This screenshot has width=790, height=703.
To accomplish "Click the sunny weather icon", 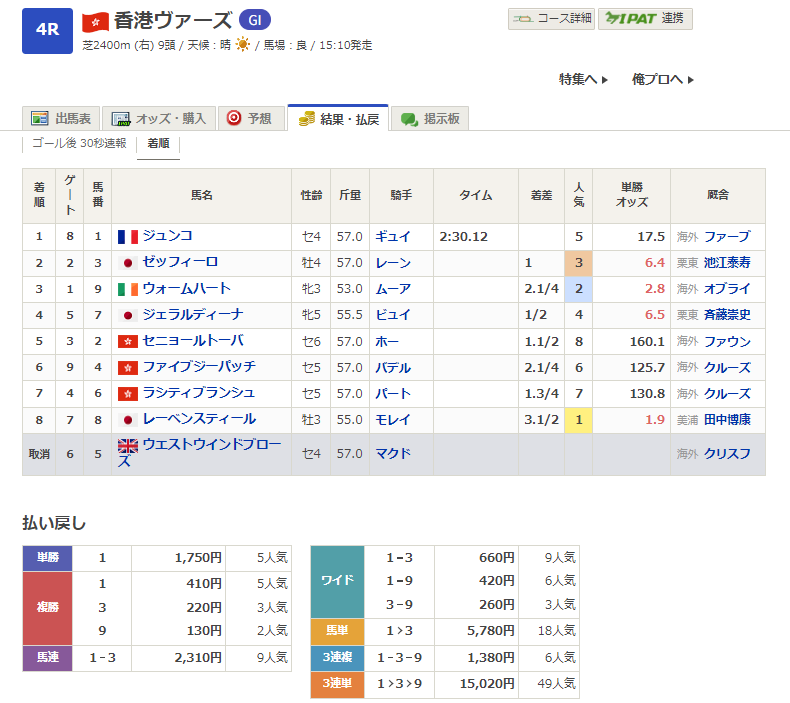I will click(x=242, y=46).
